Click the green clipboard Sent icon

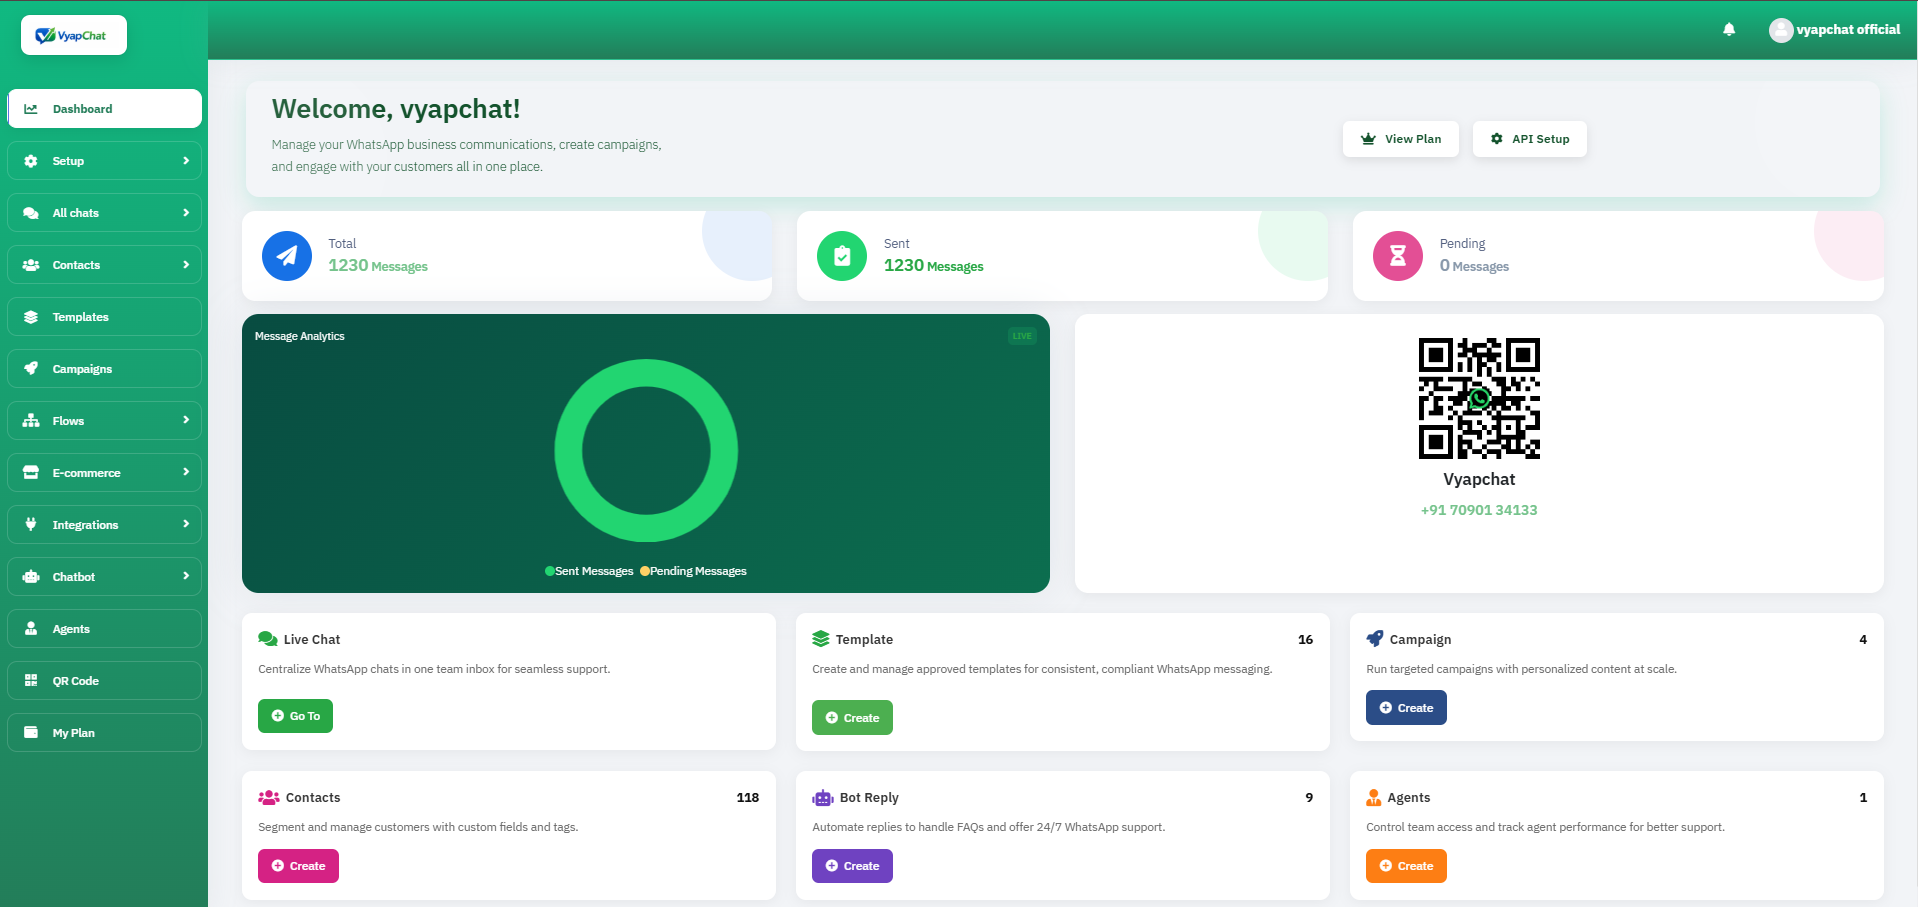842,256
